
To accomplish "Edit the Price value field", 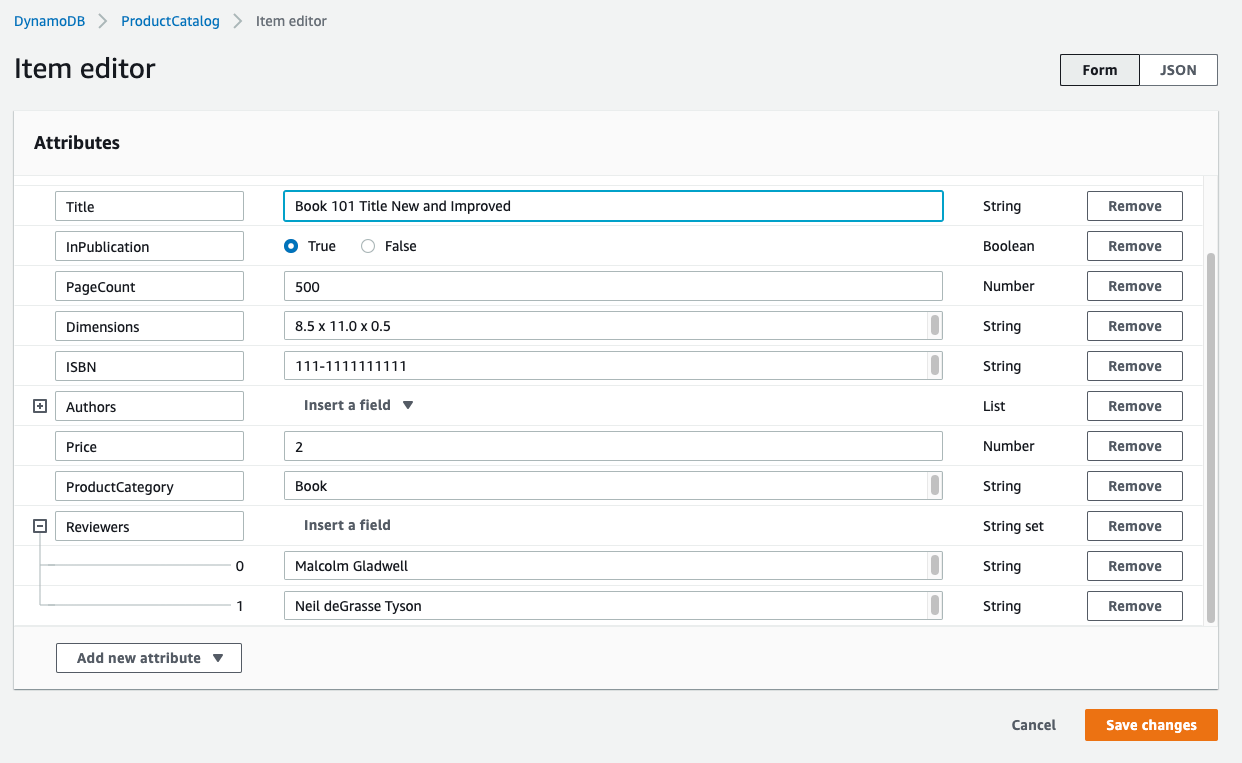I will [x=613, y=446].
